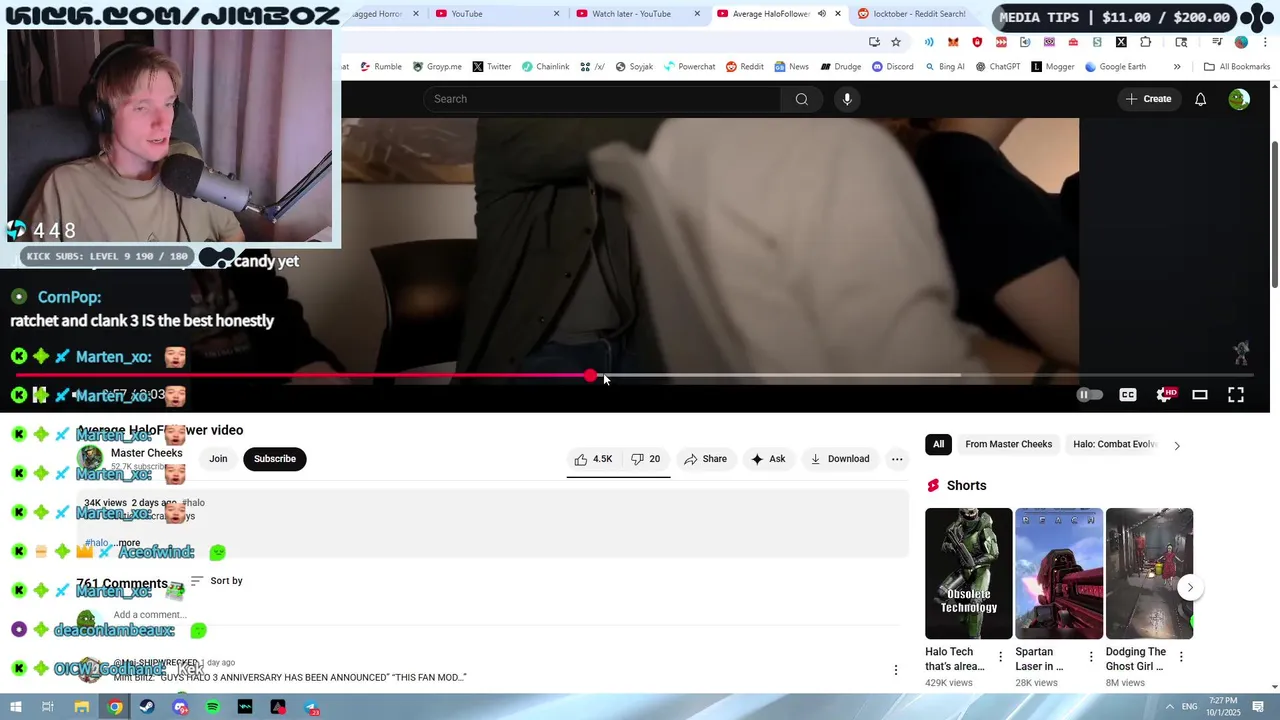Open the YouTube account avatar menu
Screen dimensions: 1280x720
point(1239,99)
